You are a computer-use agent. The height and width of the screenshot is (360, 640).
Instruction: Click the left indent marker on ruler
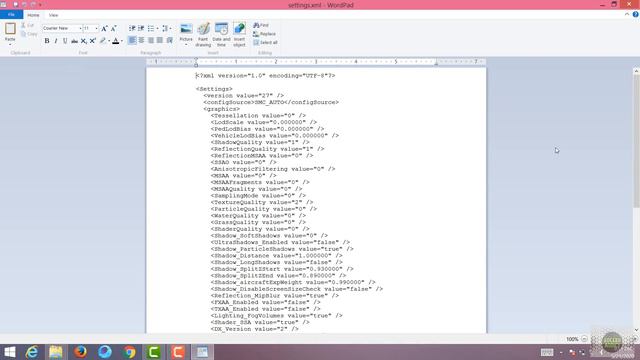tap(196, 64)
